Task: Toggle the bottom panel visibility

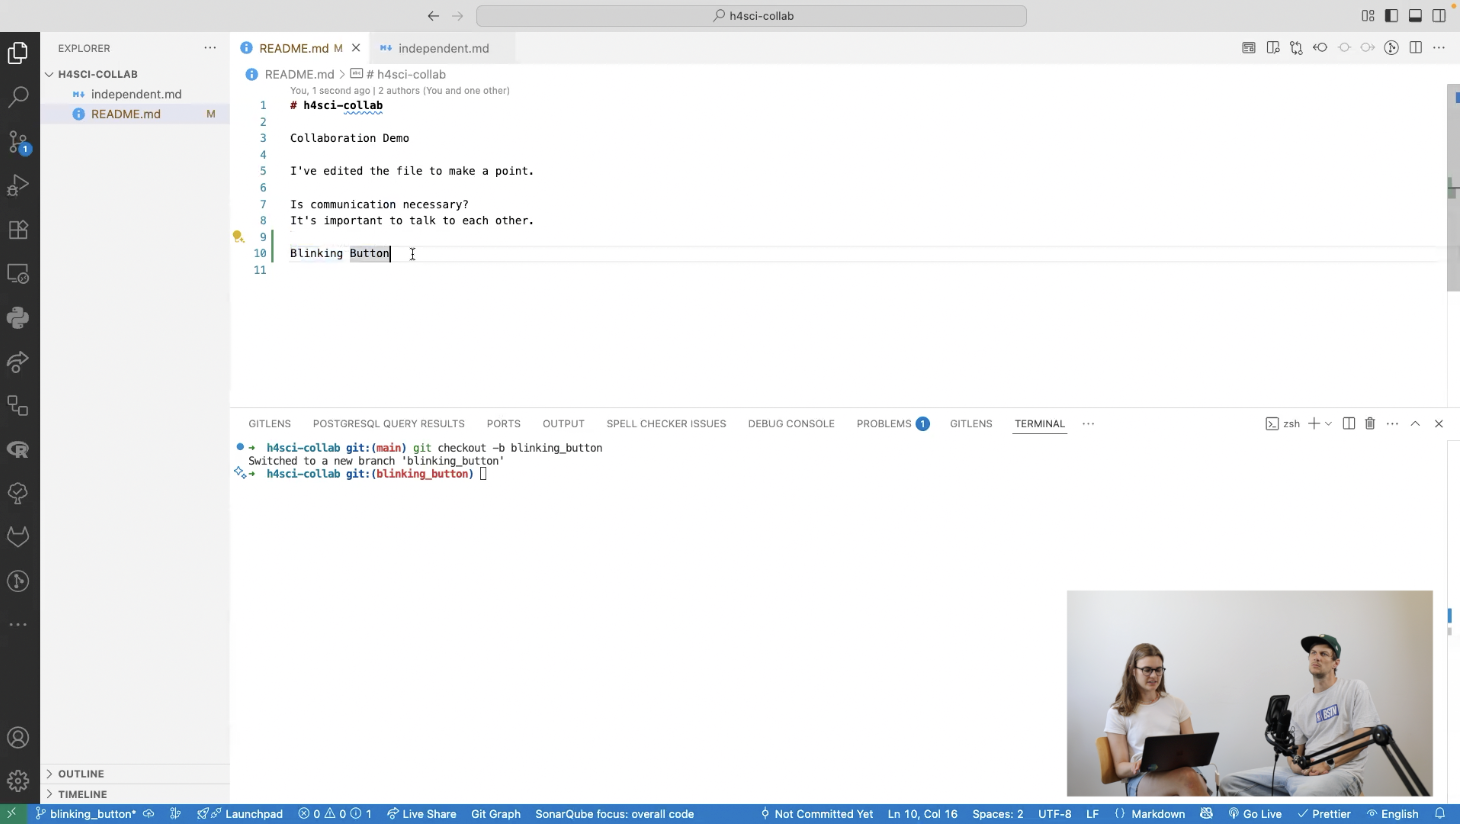Action: coord(1415,16)
